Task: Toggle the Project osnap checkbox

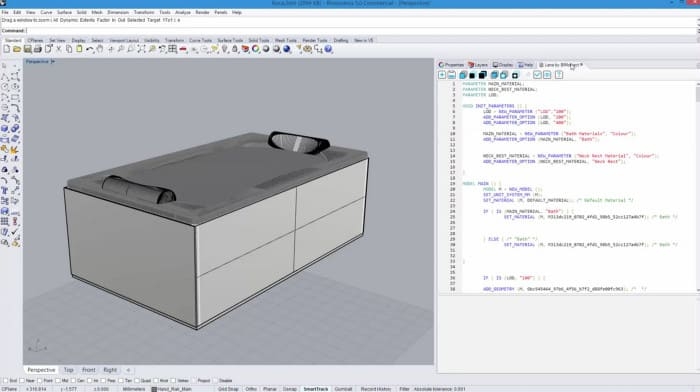Action: (193, 381)
